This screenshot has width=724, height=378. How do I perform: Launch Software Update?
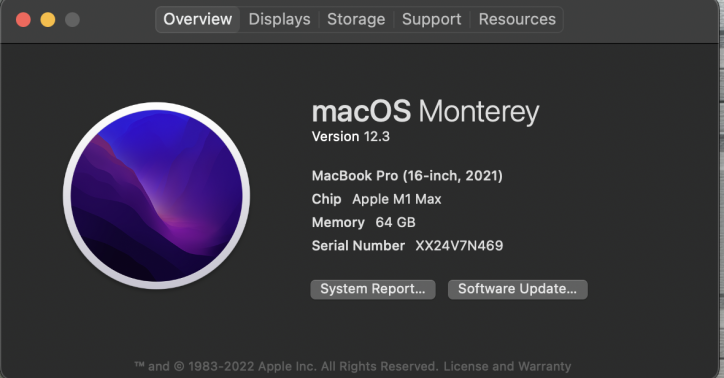pos(517,289)
